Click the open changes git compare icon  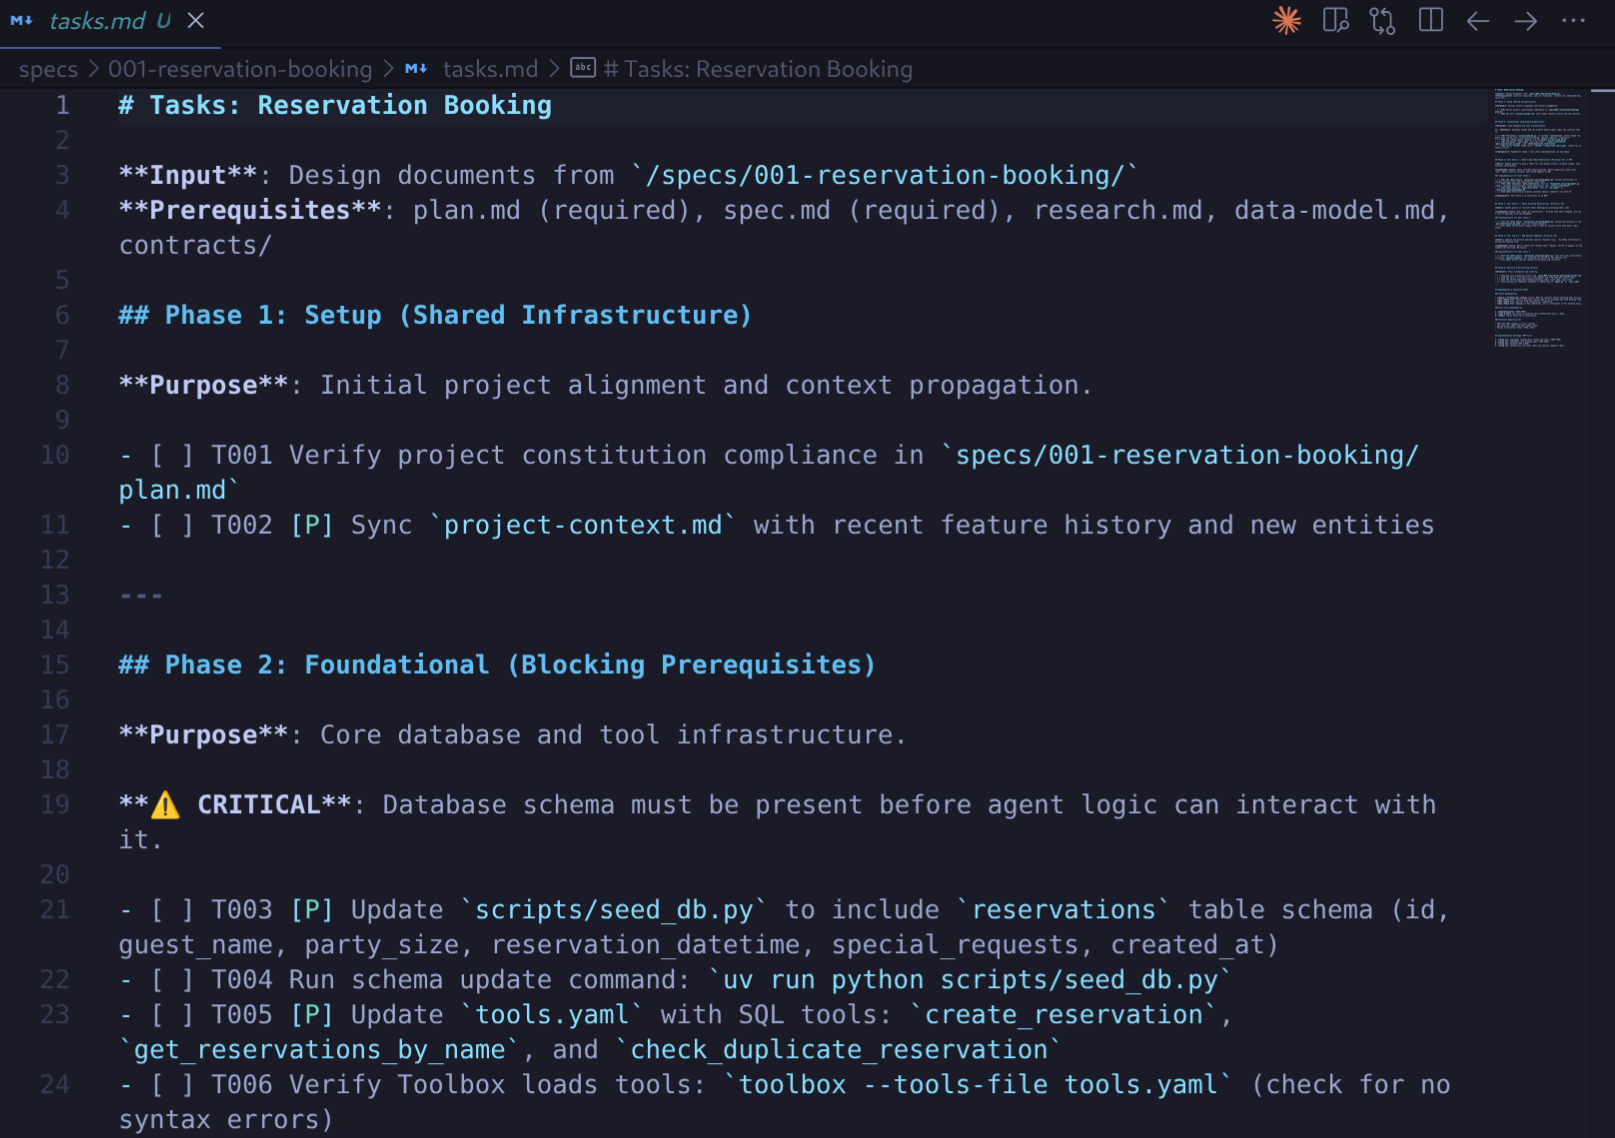pyautogui.click(x=1383, y=21)
